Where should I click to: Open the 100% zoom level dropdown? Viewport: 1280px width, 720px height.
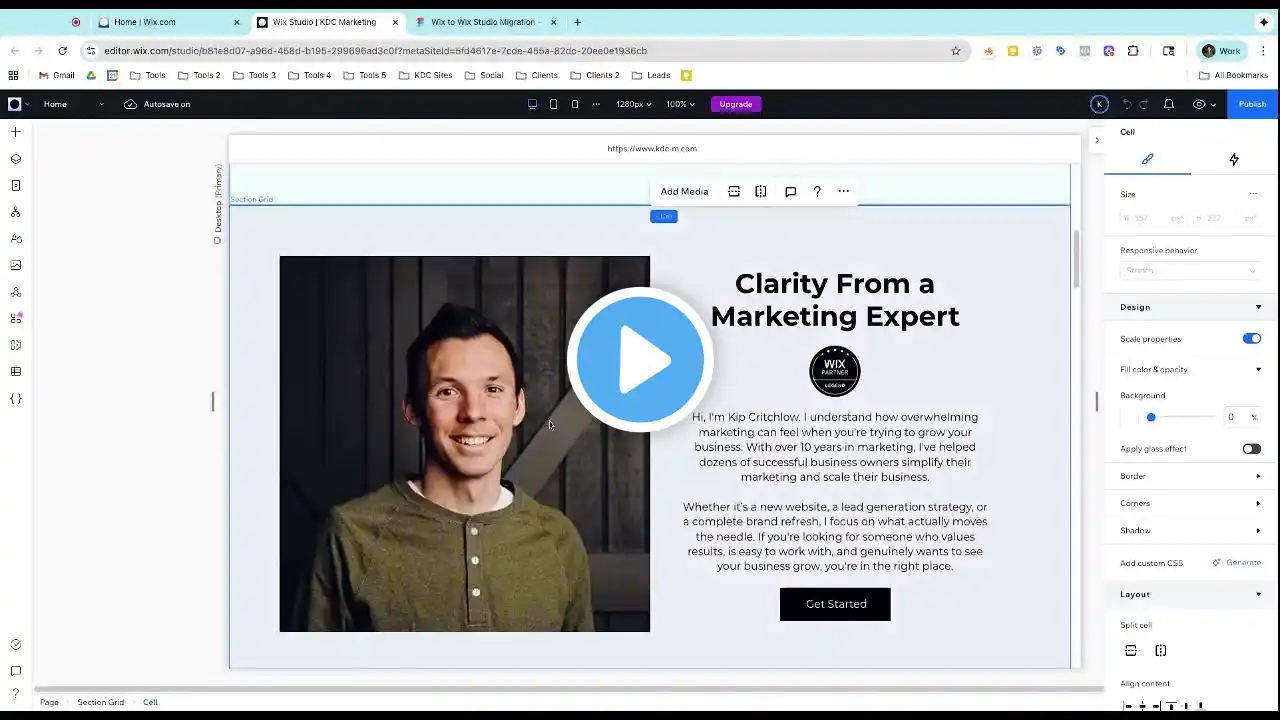click(x=680, y=104)
